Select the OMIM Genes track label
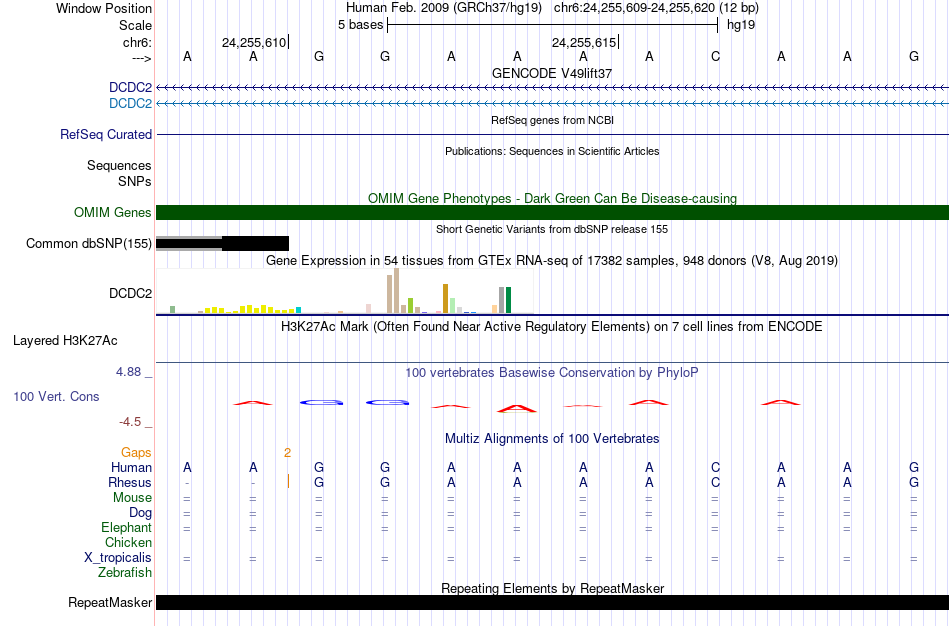 coord(113,212)
